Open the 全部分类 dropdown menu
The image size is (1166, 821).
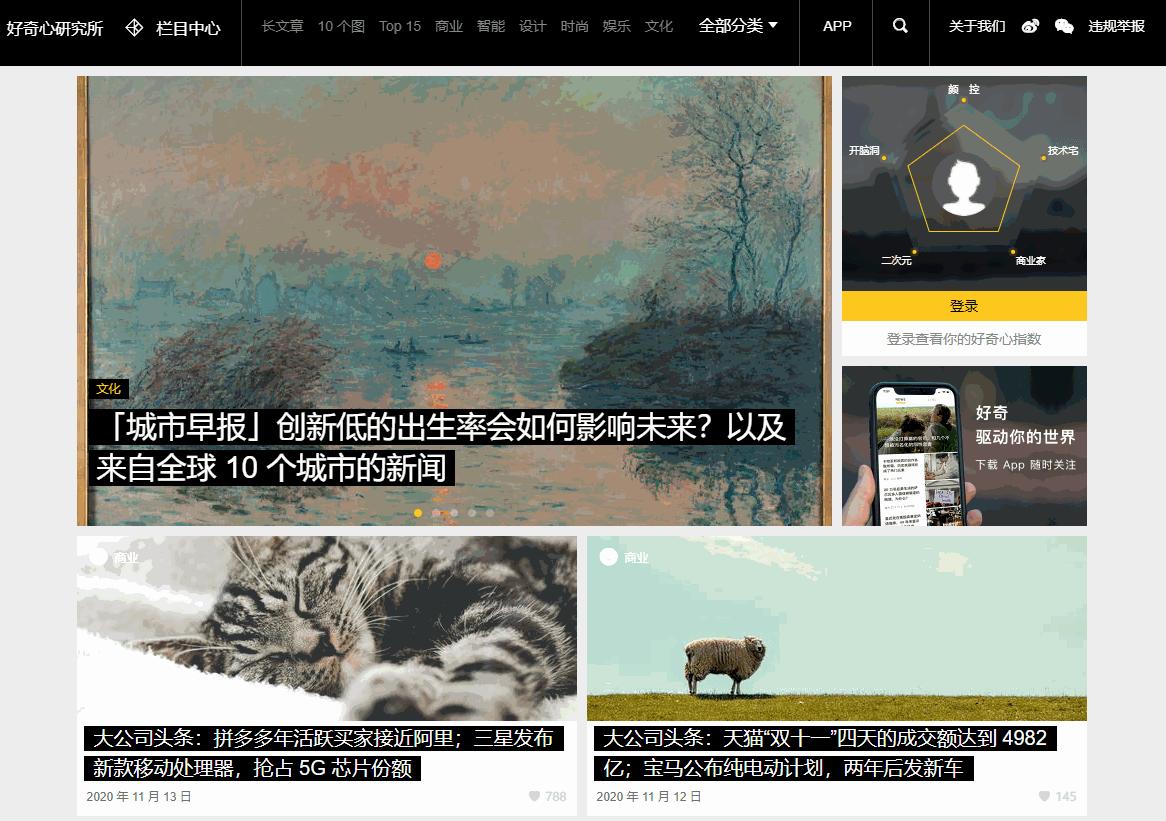click(x=738, y=27)
